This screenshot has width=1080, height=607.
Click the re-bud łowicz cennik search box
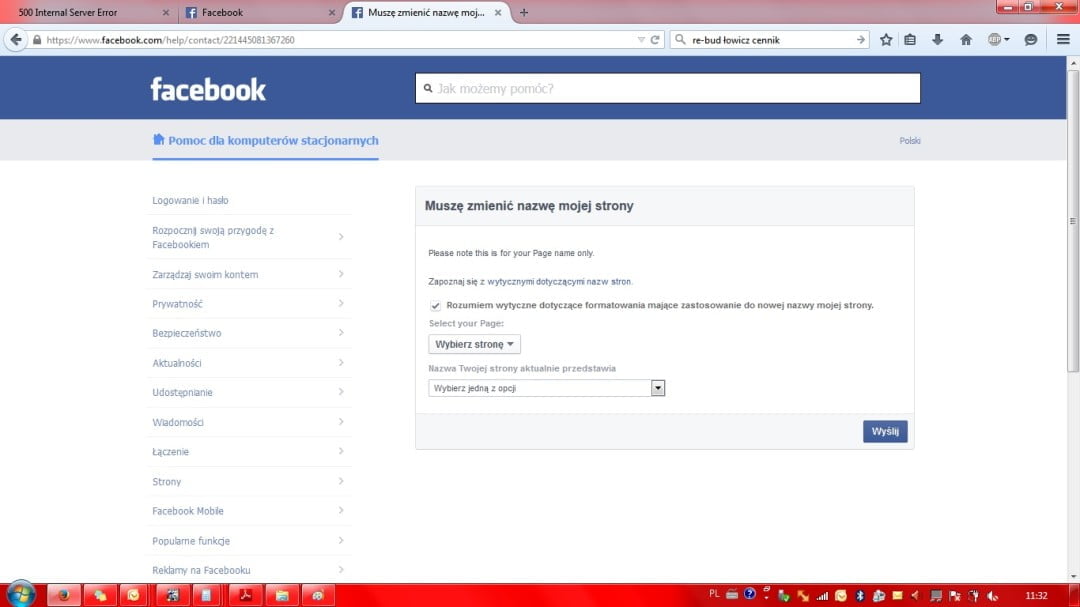pyautogui.click(x=771, y=40)
